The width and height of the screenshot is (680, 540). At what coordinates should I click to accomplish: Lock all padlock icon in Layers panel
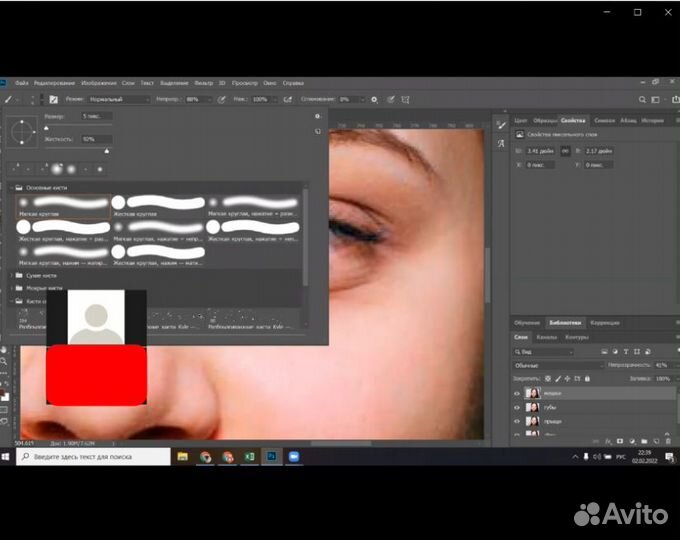(587, 379)
